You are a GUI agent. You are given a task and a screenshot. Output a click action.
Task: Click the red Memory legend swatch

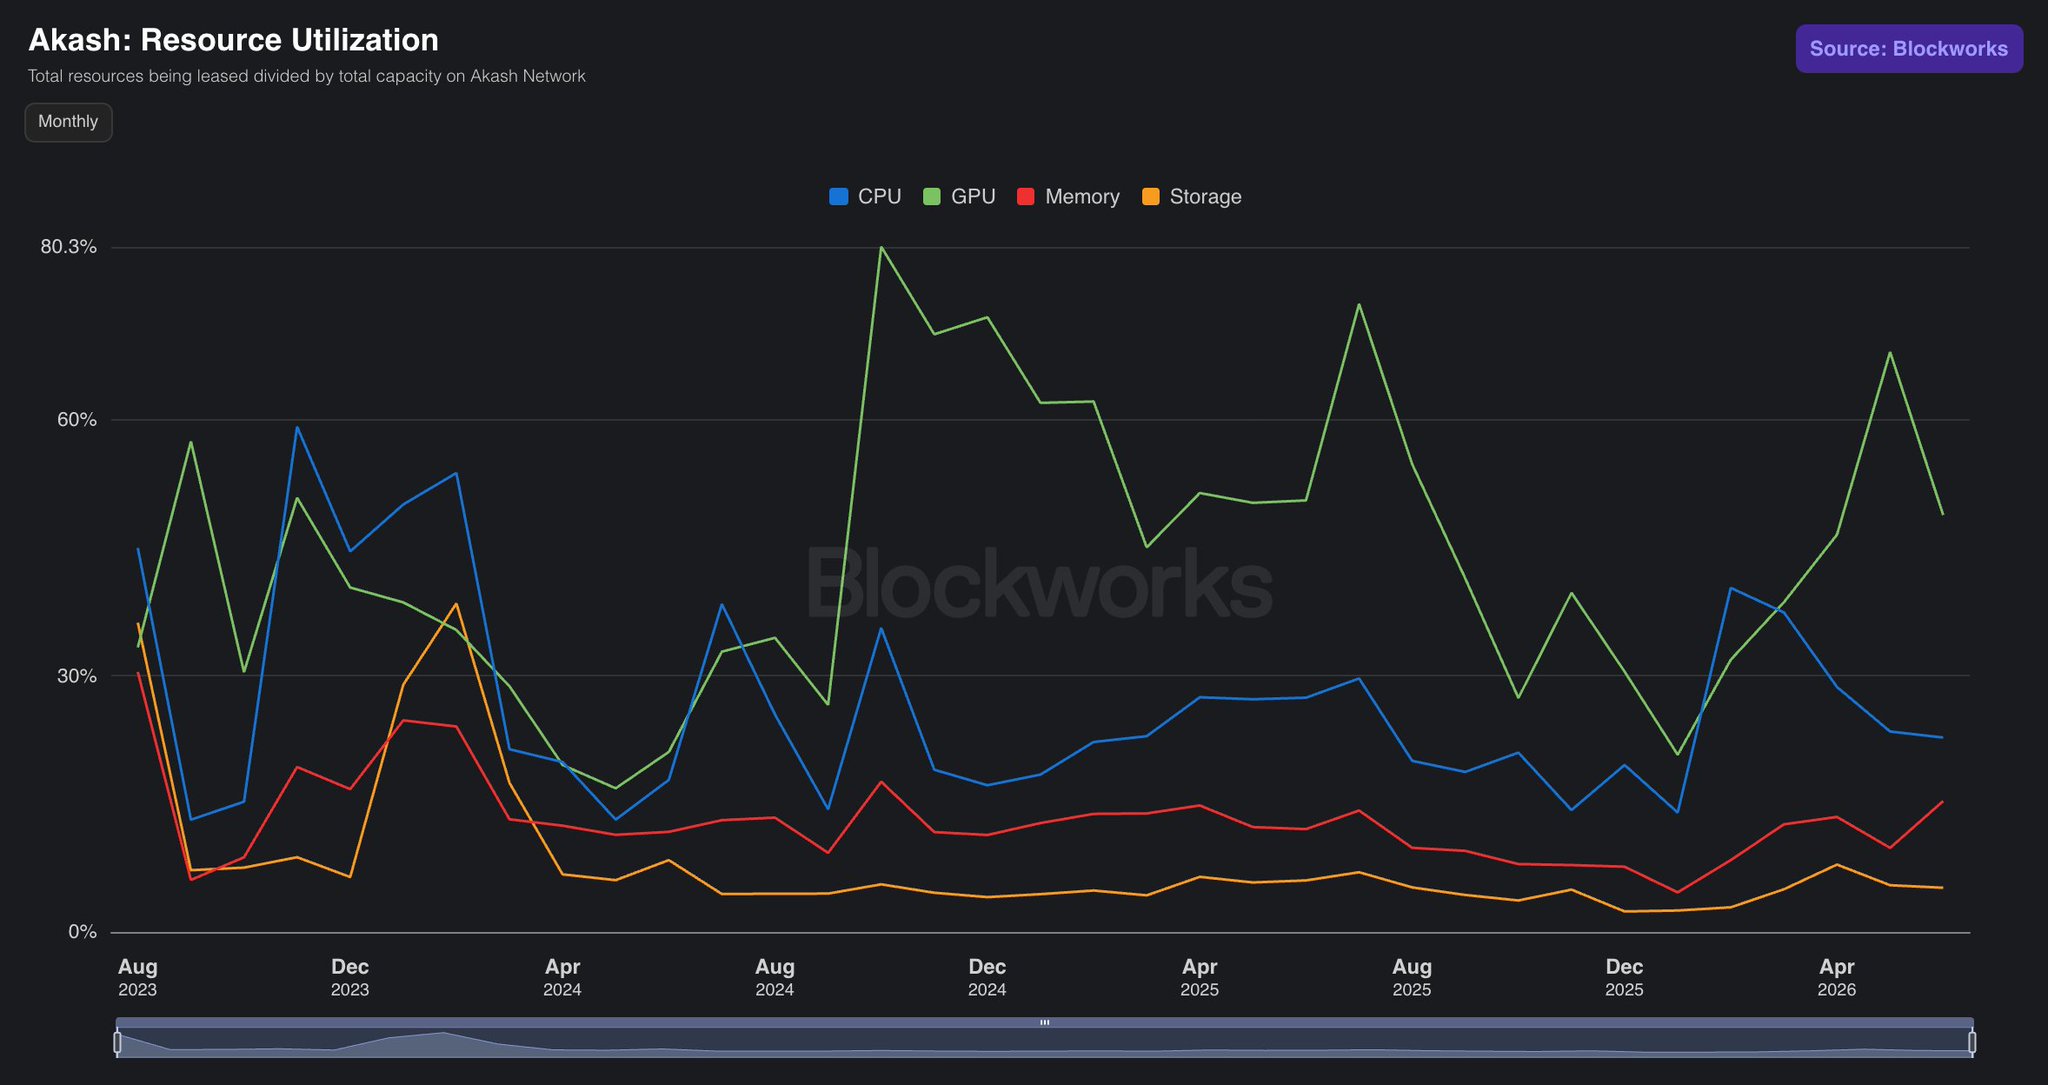[1026, 197]
